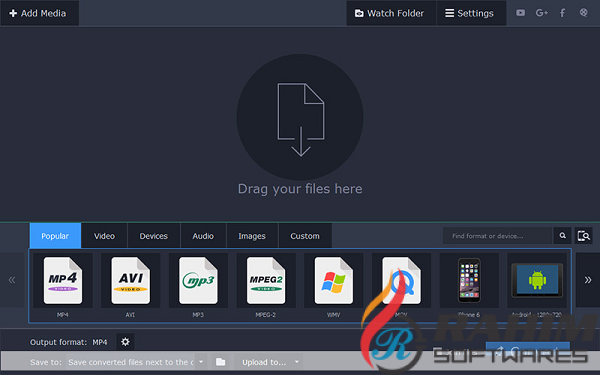Open the Settings menu

pos(471,13)
